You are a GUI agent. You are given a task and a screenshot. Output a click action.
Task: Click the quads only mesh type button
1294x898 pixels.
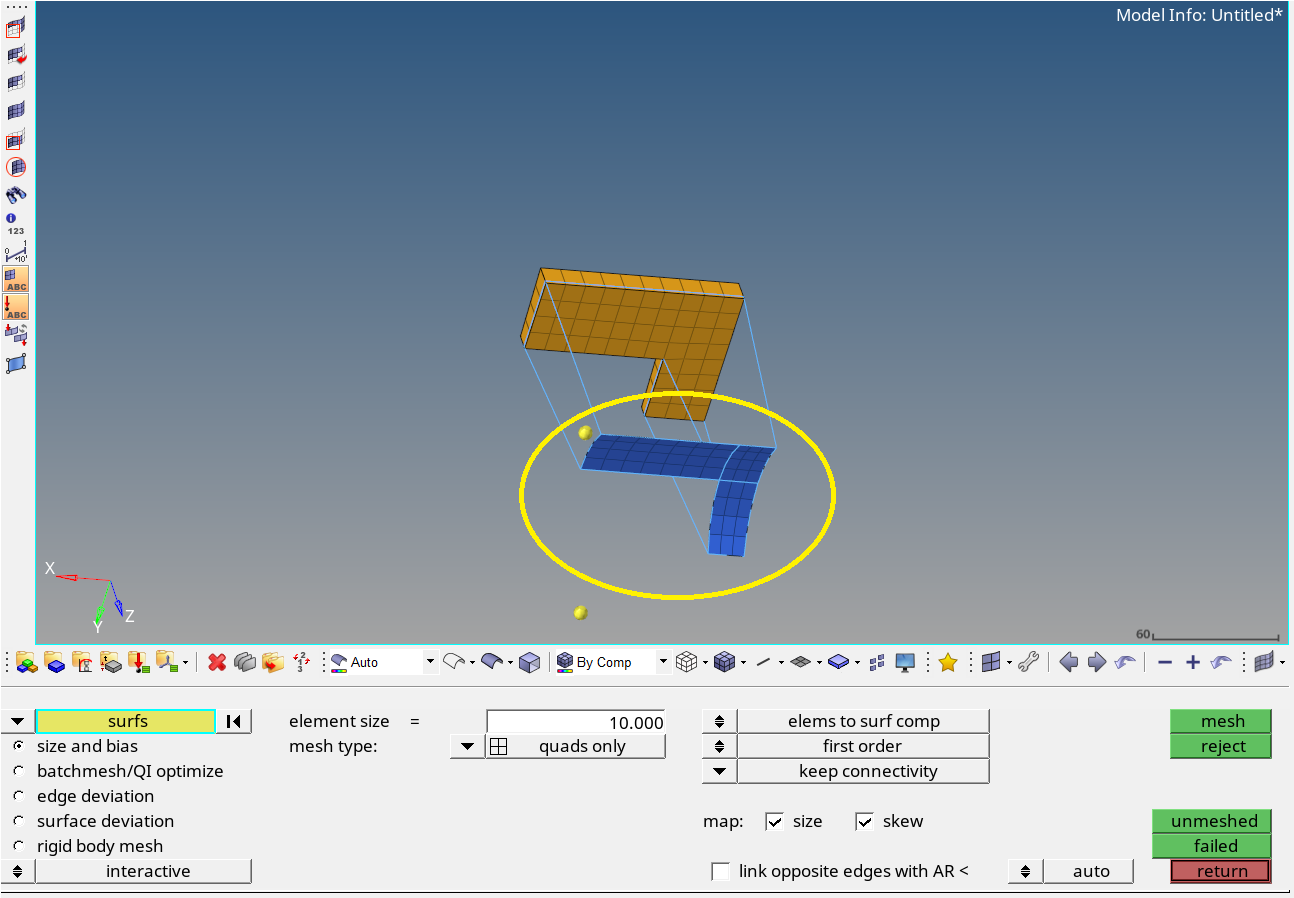[x=575, y=746]
